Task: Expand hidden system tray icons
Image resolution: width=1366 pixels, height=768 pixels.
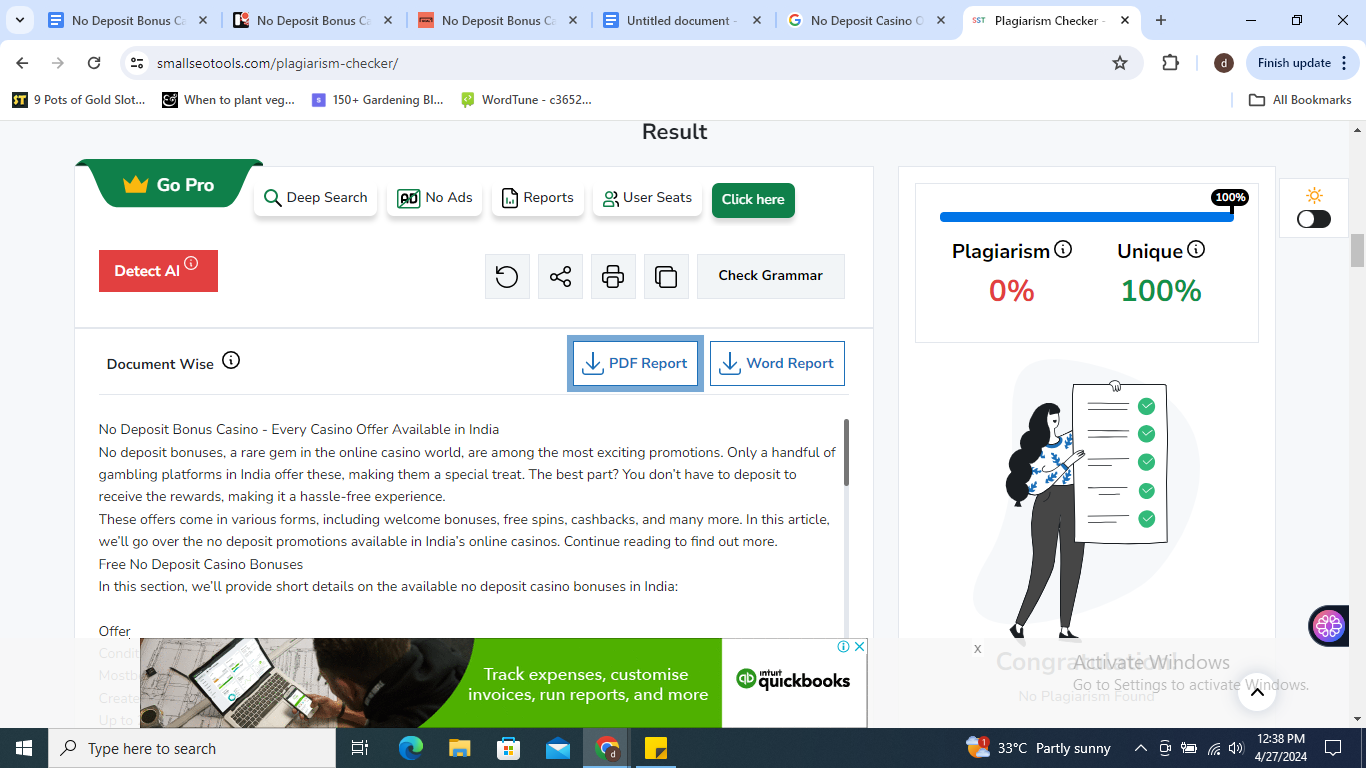Action: [x=1140, y=748]
